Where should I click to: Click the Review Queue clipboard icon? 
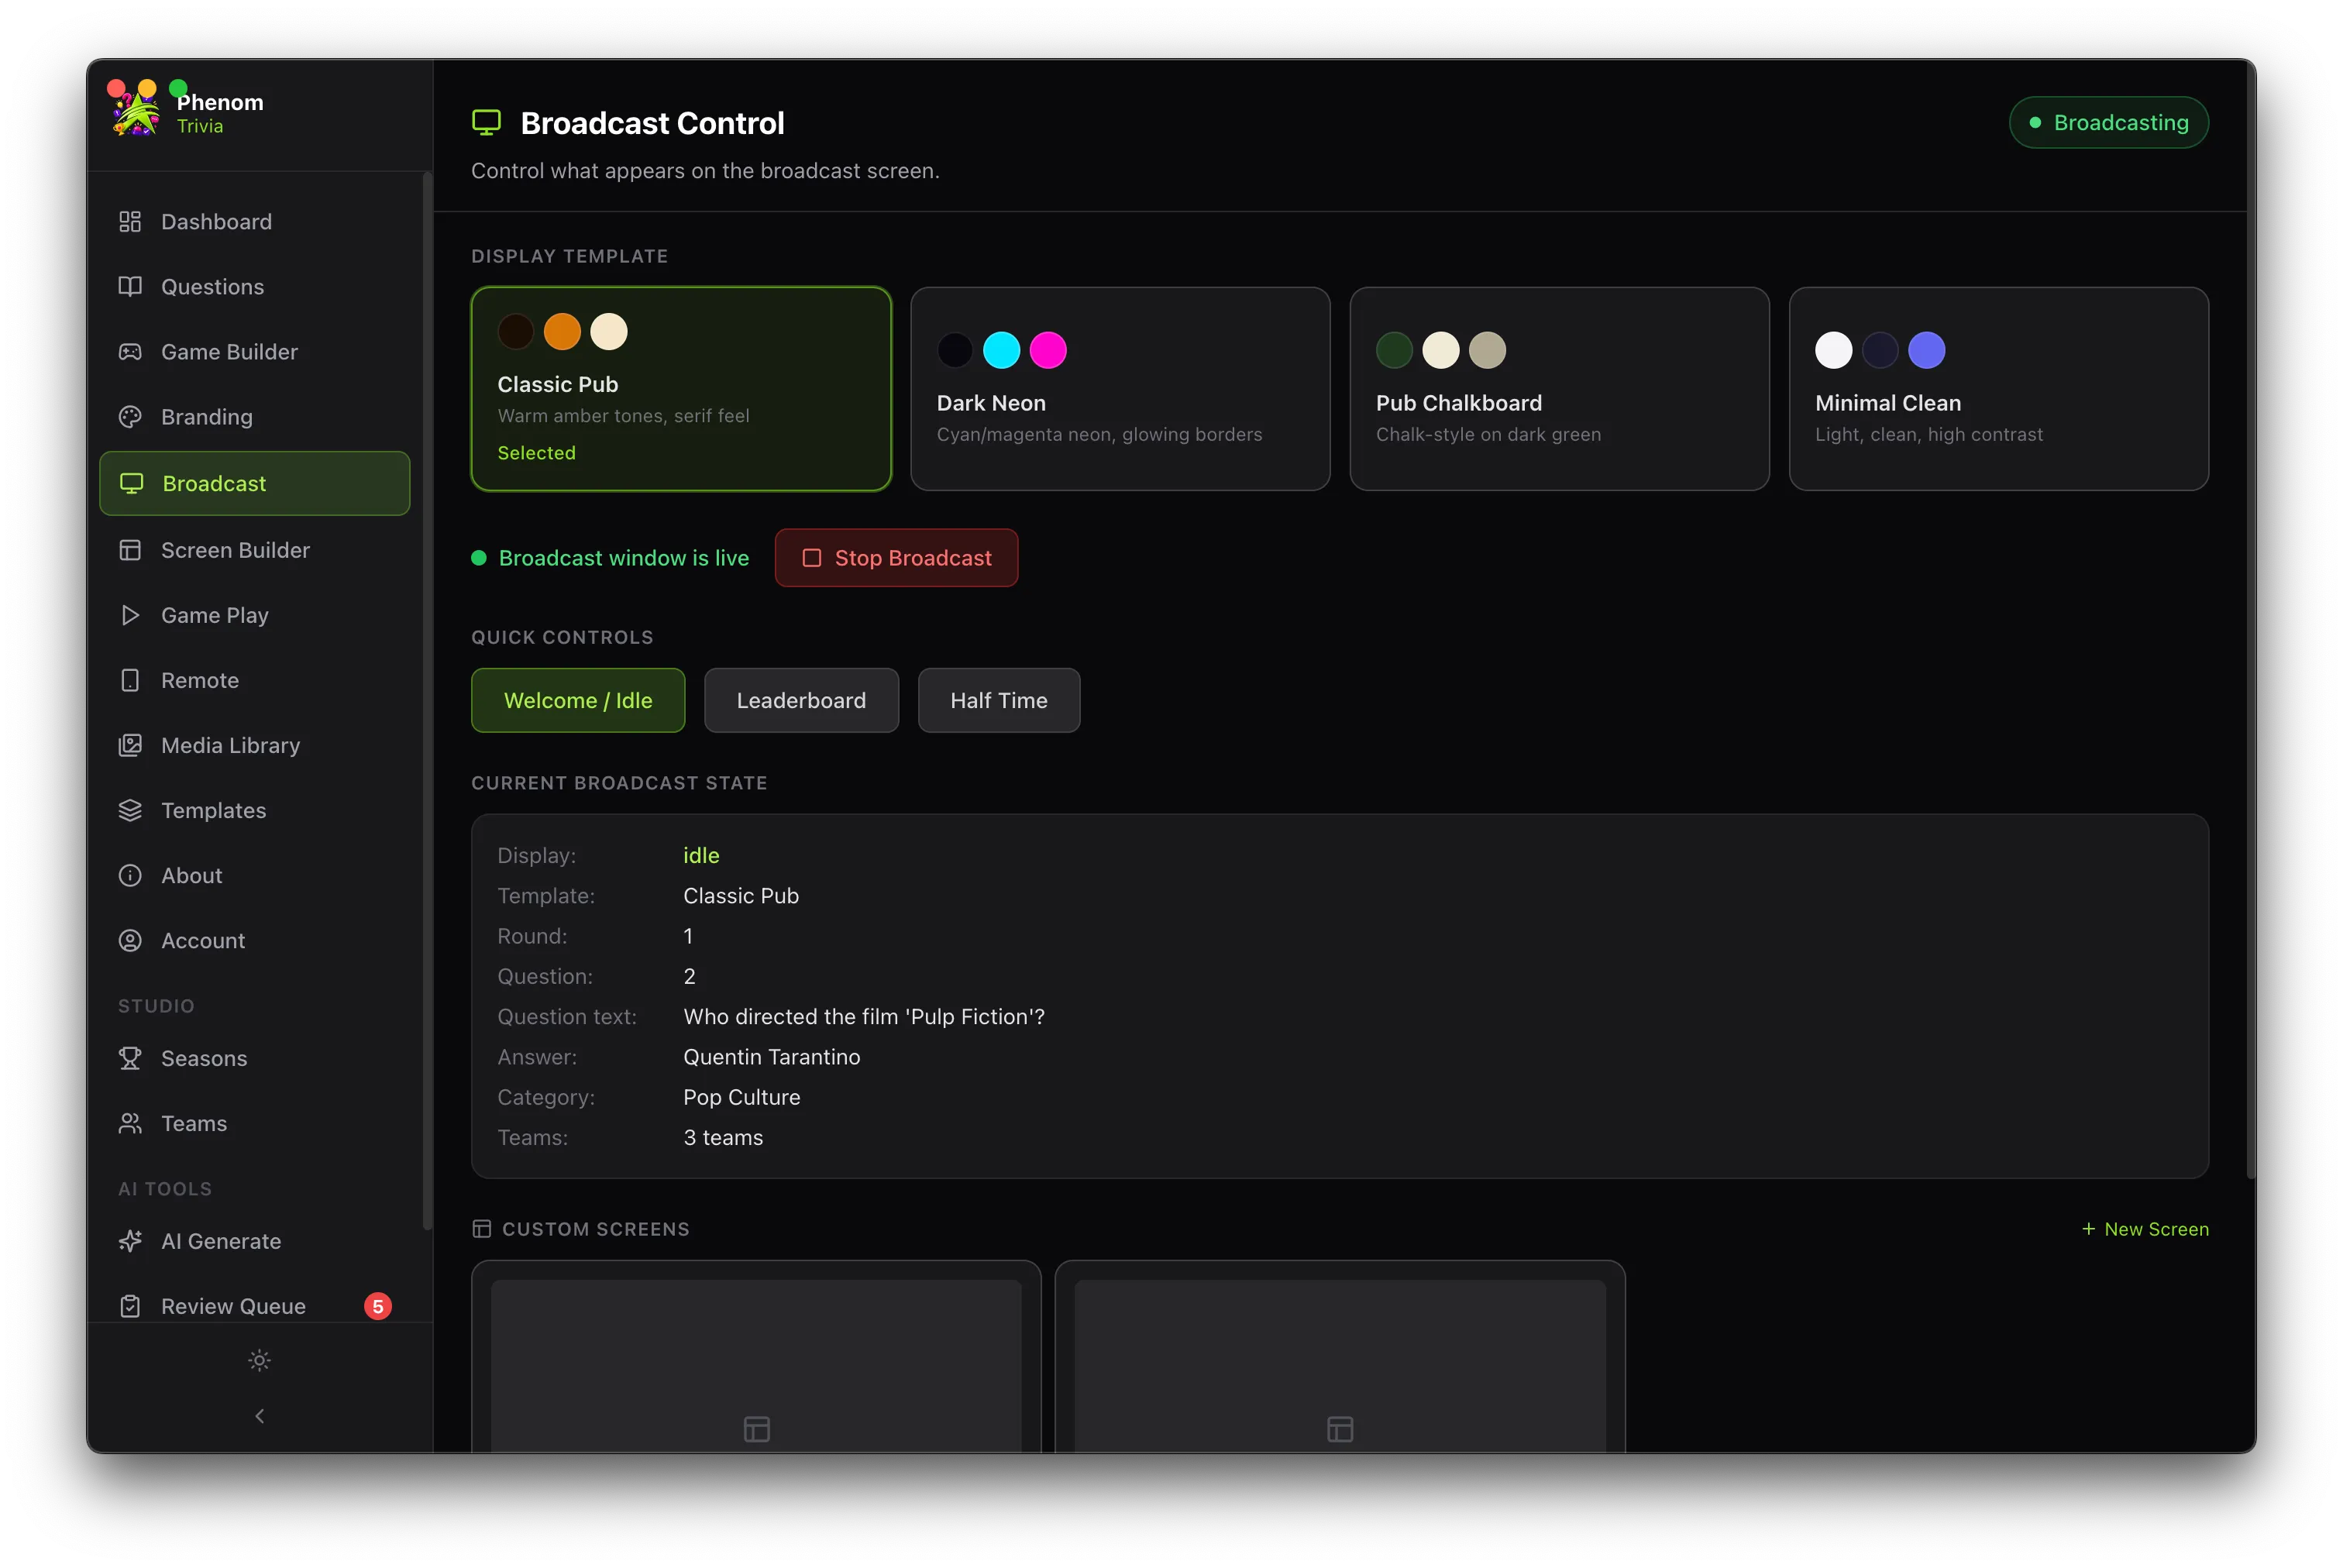point(130,1306)
